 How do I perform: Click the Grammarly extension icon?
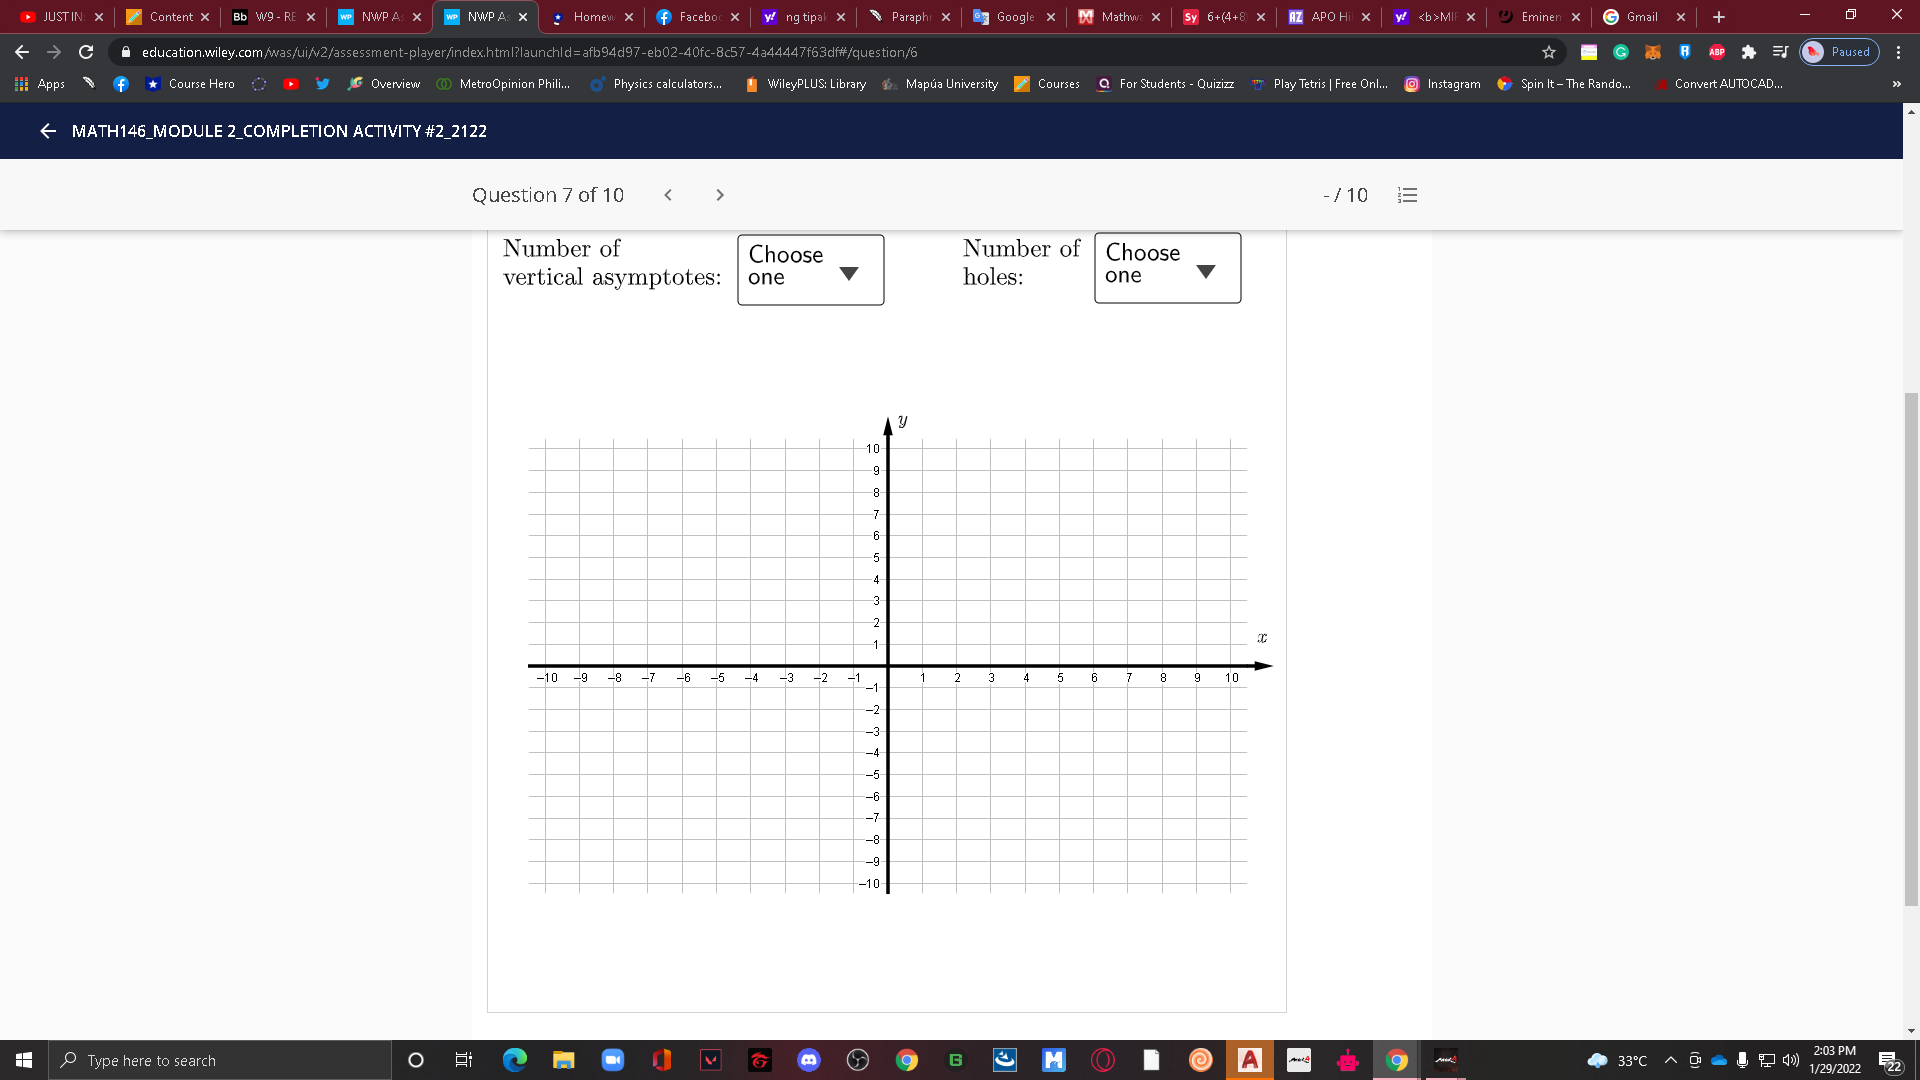click(x=1621, y=52)
